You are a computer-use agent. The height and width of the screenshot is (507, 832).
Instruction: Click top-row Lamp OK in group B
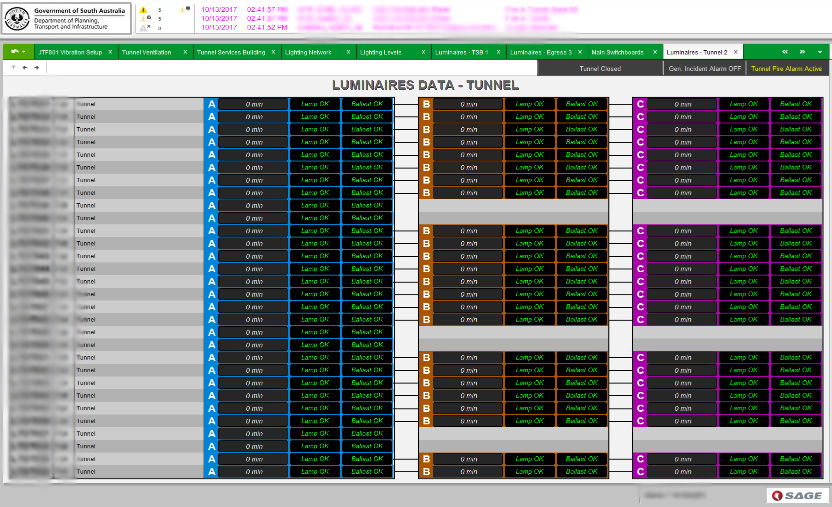pyautogui.click(x=530, y=104)
